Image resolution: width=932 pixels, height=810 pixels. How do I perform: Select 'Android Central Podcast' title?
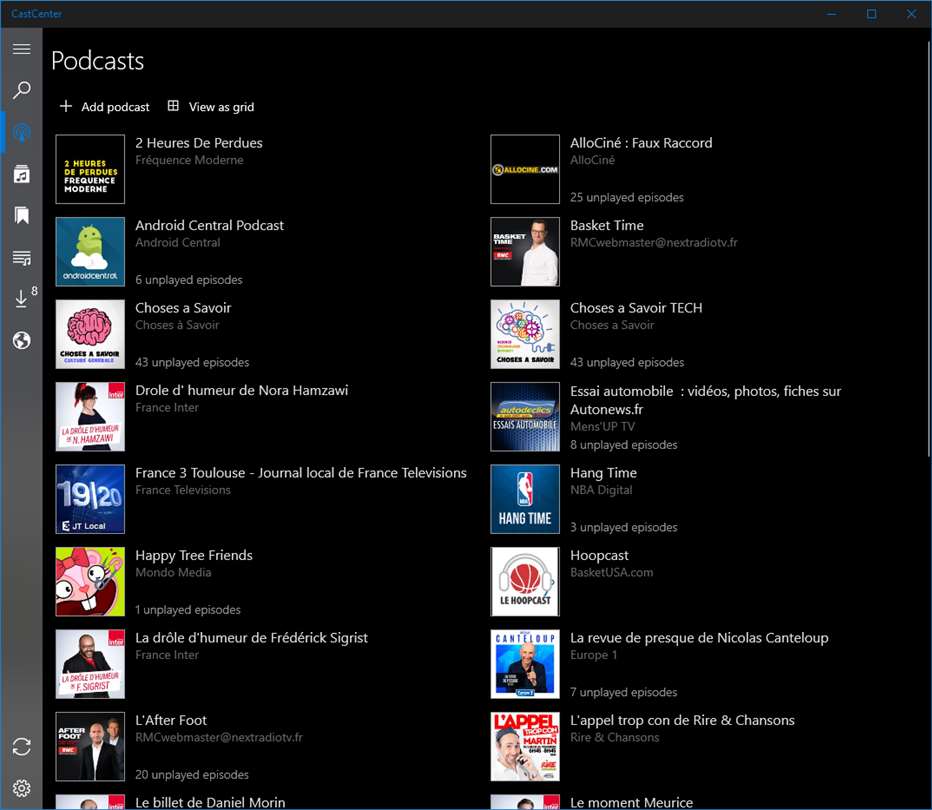209,225
